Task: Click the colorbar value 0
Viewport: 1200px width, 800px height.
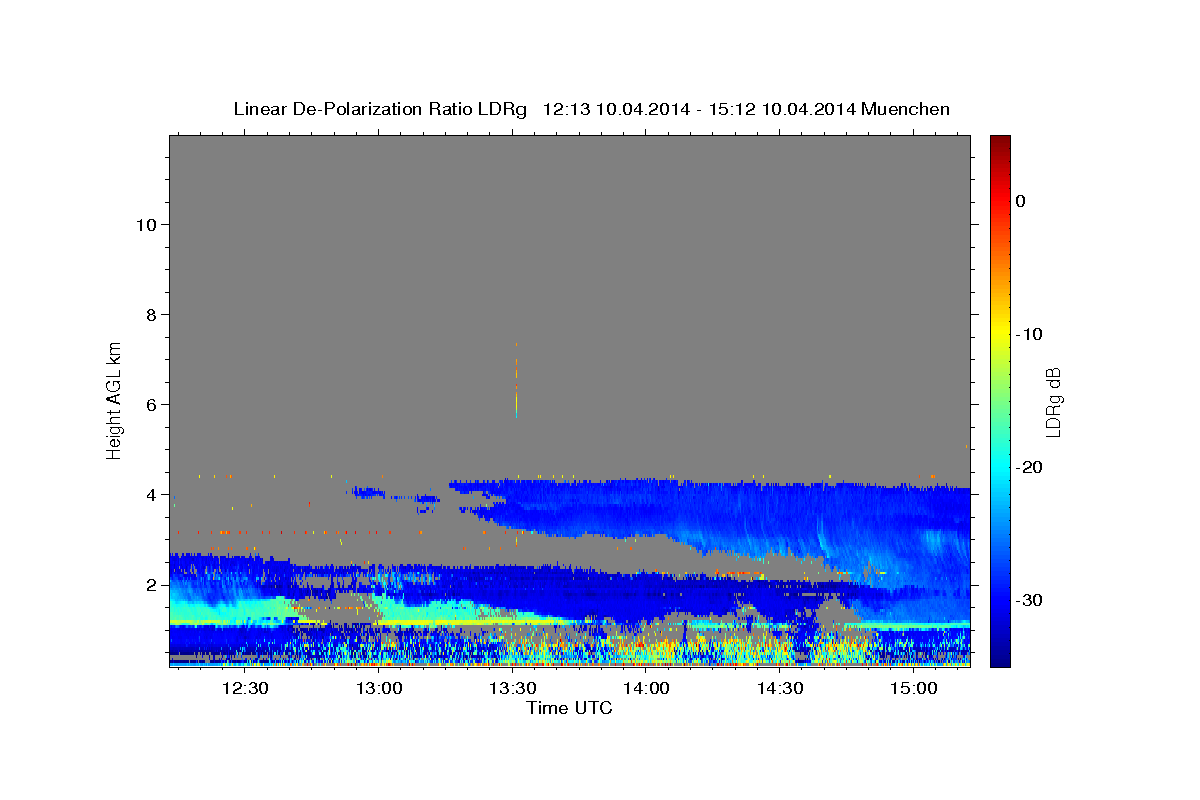Action: pos(1021,201)
